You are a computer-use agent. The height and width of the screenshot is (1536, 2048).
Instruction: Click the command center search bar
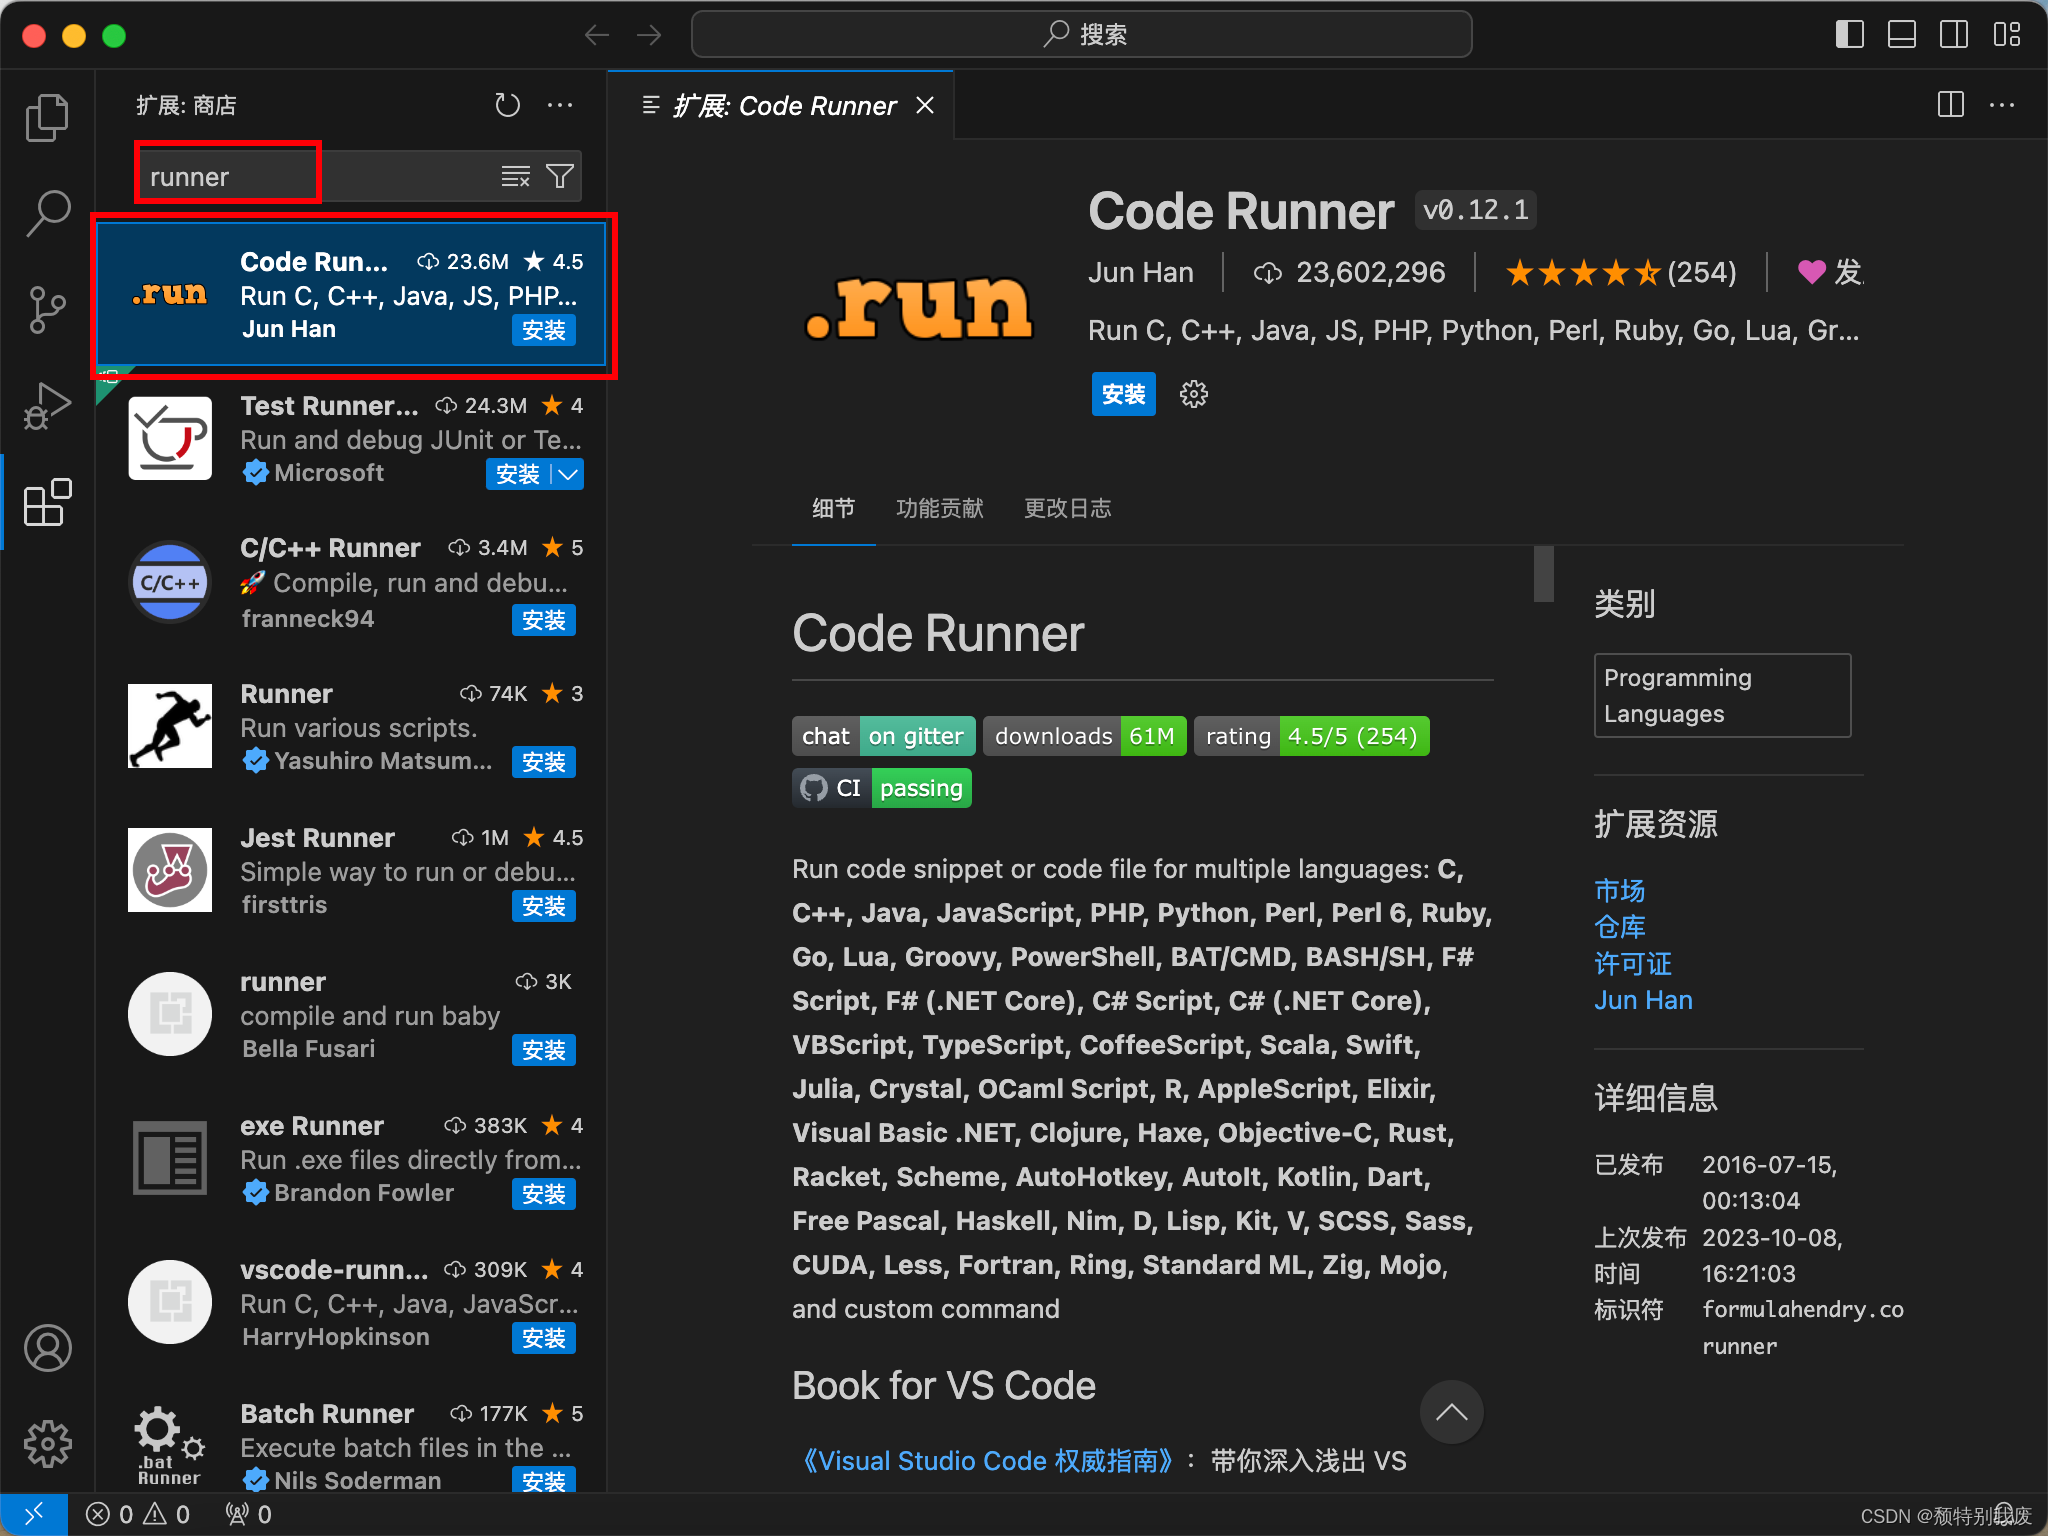(x=1081, y=35)
